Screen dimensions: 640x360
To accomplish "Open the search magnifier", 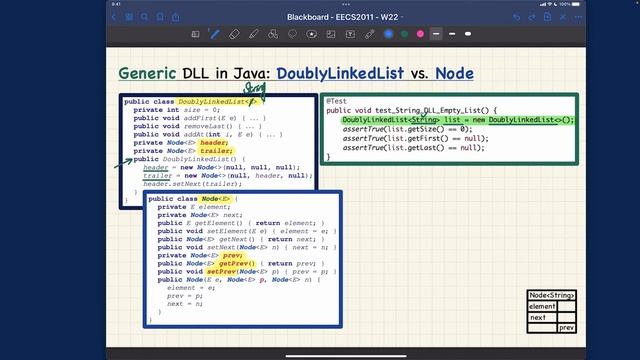I will [x=144, y=17].
